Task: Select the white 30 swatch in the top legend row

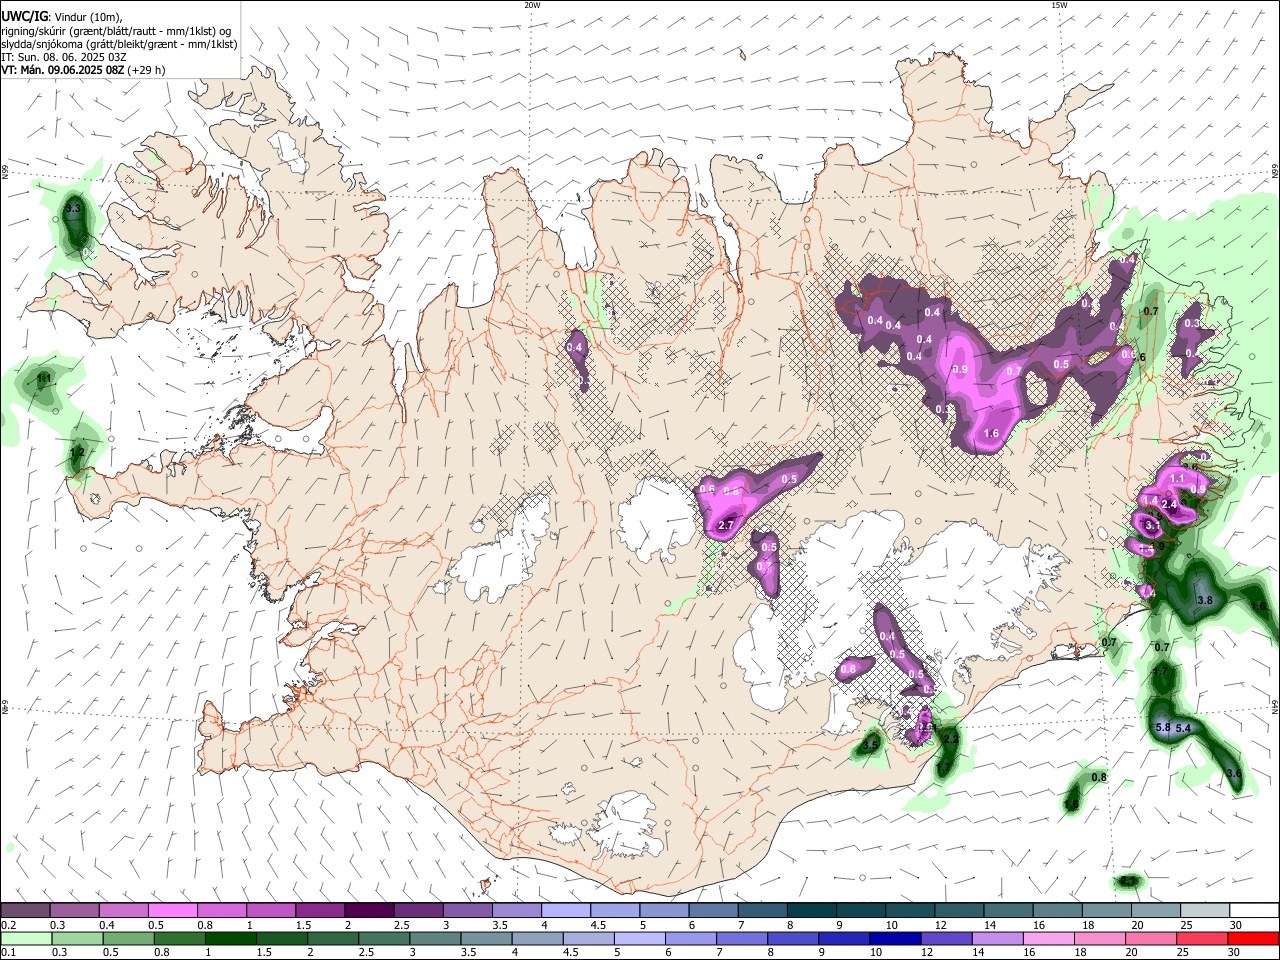Action: pyautogui.click(x=1254, y=911)
